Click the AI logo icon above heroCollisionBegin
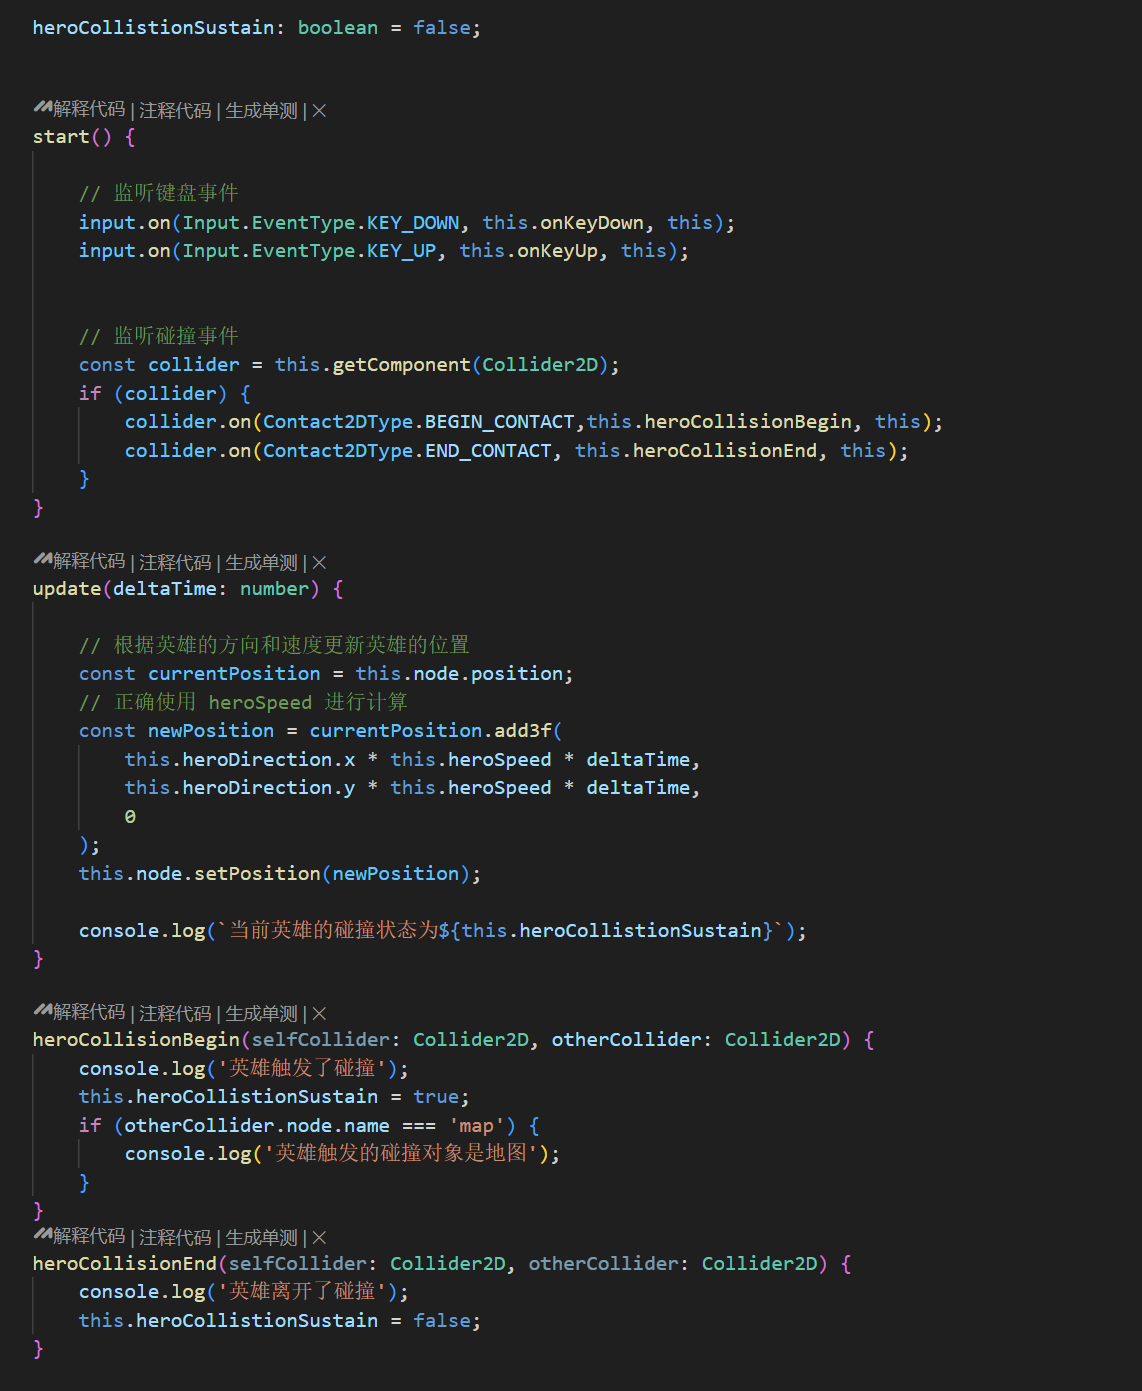Screen dimensions: 1142x1391 point(42,1012)
